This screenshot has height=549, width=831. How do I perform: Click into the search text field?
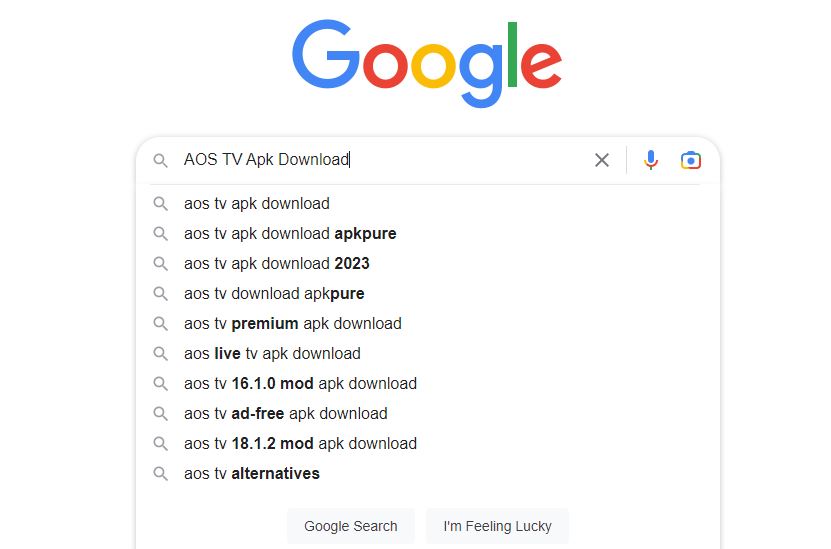click(x=380, y=160)
